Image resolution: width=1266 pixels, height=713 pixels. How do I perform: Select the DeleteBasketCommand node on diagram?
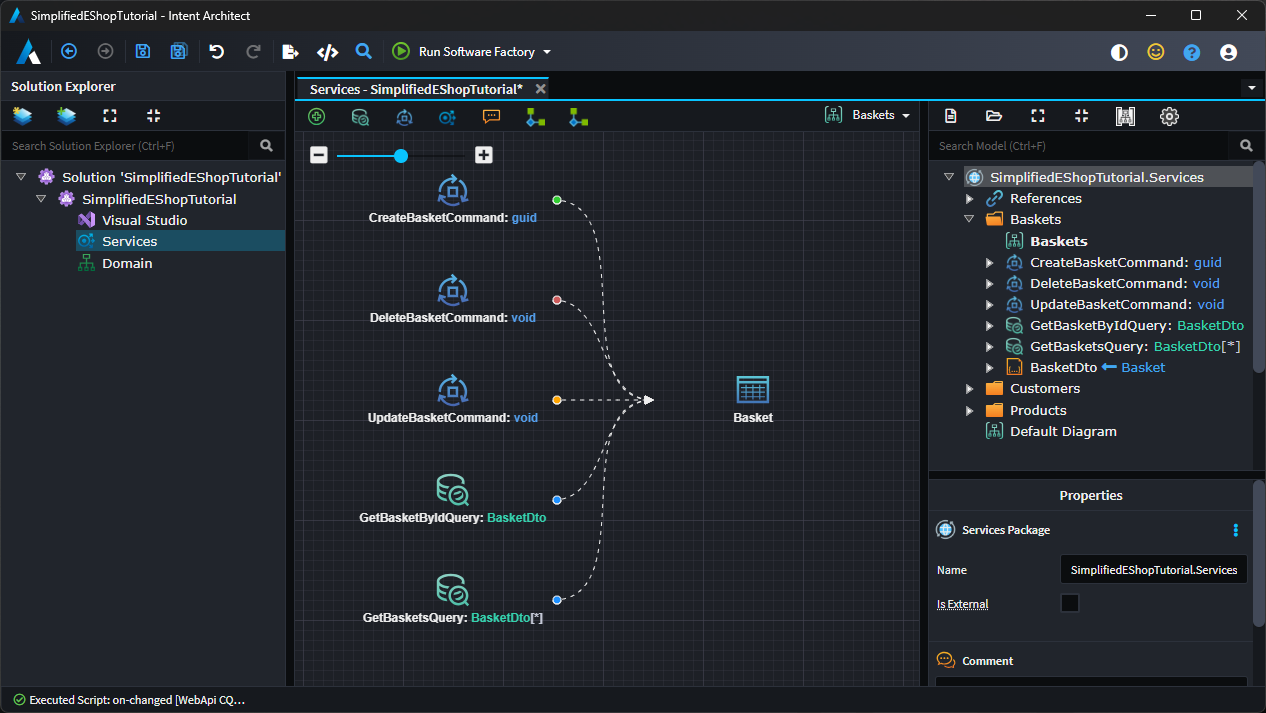(452, 300)
